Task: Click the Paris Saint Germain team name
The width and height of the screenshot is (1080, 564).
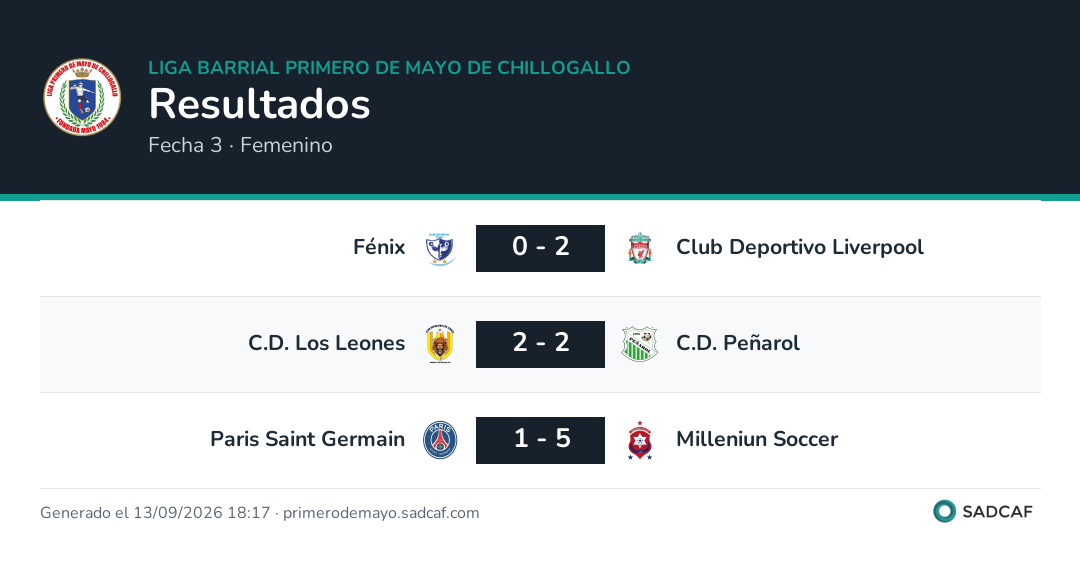Action: (x=307, y=439)
